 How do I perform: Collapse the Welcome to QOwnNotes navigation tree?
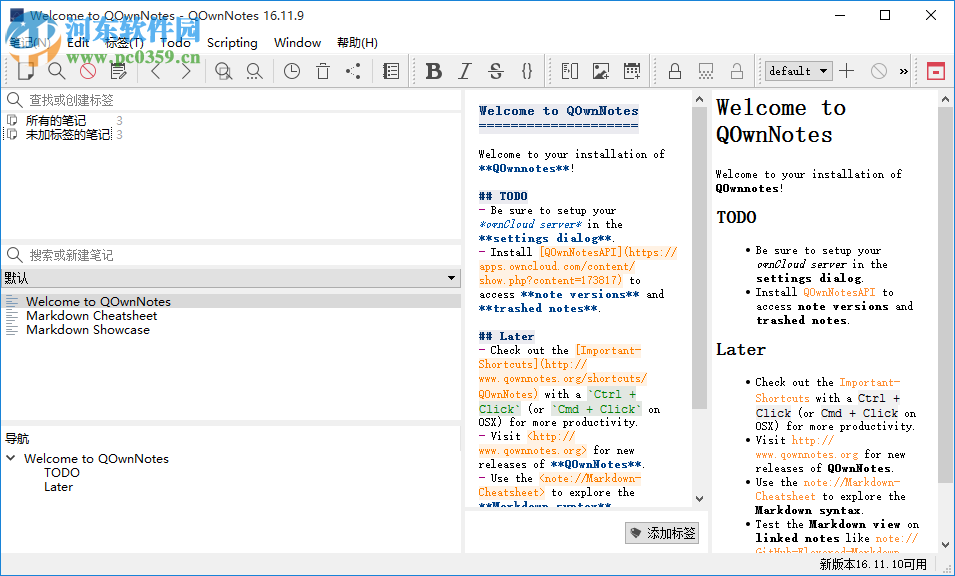point(11,459)
